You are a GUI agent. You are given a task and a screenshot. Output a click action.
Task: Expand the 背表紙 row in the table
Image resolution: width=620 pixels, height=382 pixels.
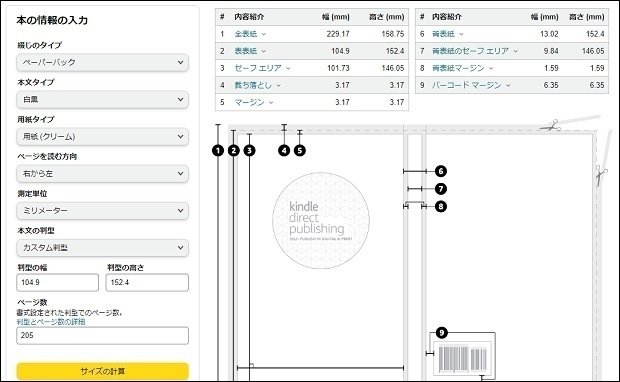point(448,34)
